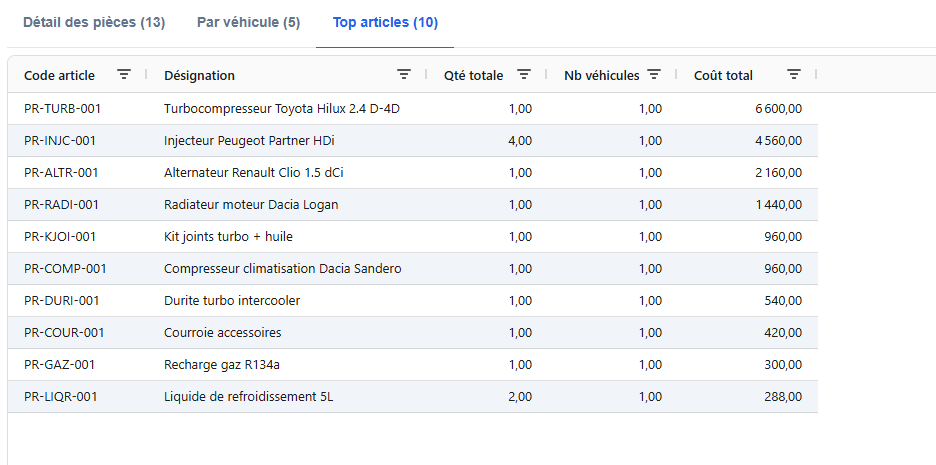The height and width of the screenshot is (465, 936).
Task: Switch to Par véhicule tab
Action: point(248,22)
